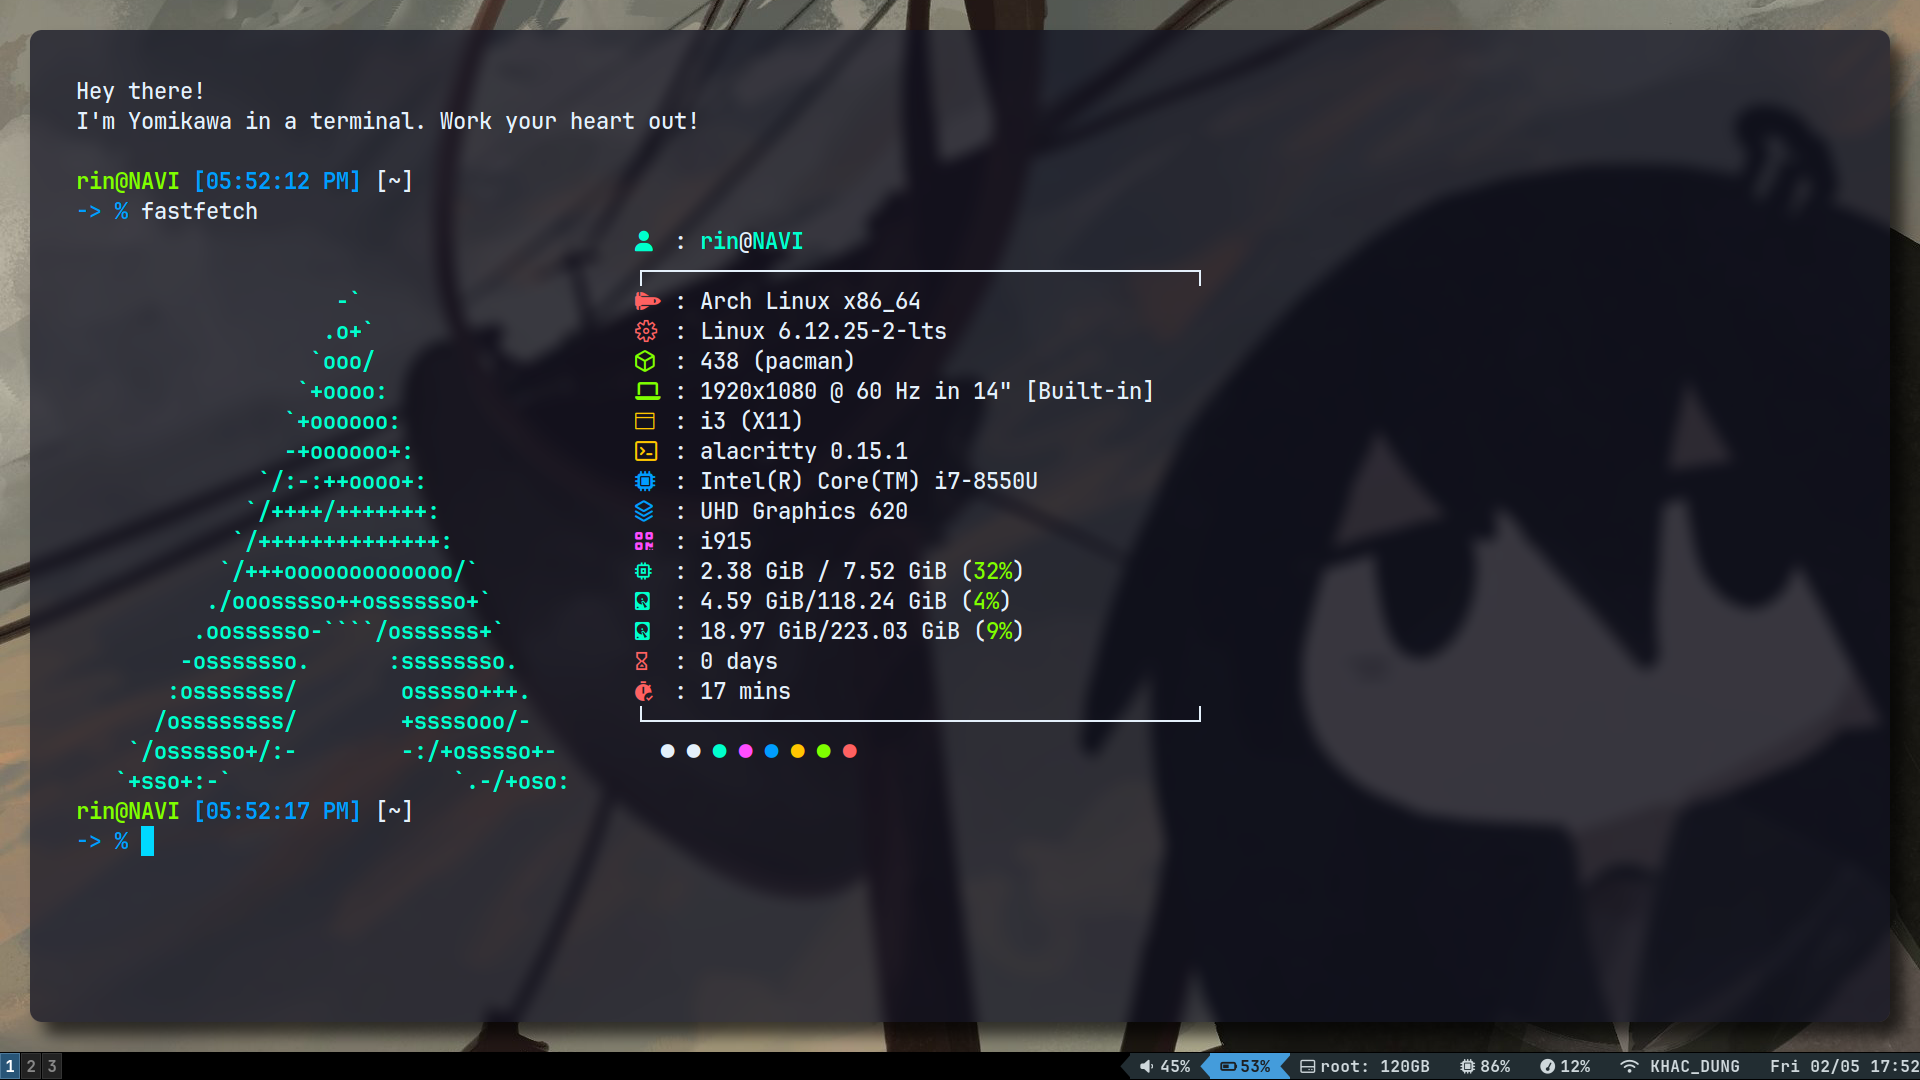Click the disk usage '(9%)' value
The width and height of the screenshot is (1920, 1080).
999,631
